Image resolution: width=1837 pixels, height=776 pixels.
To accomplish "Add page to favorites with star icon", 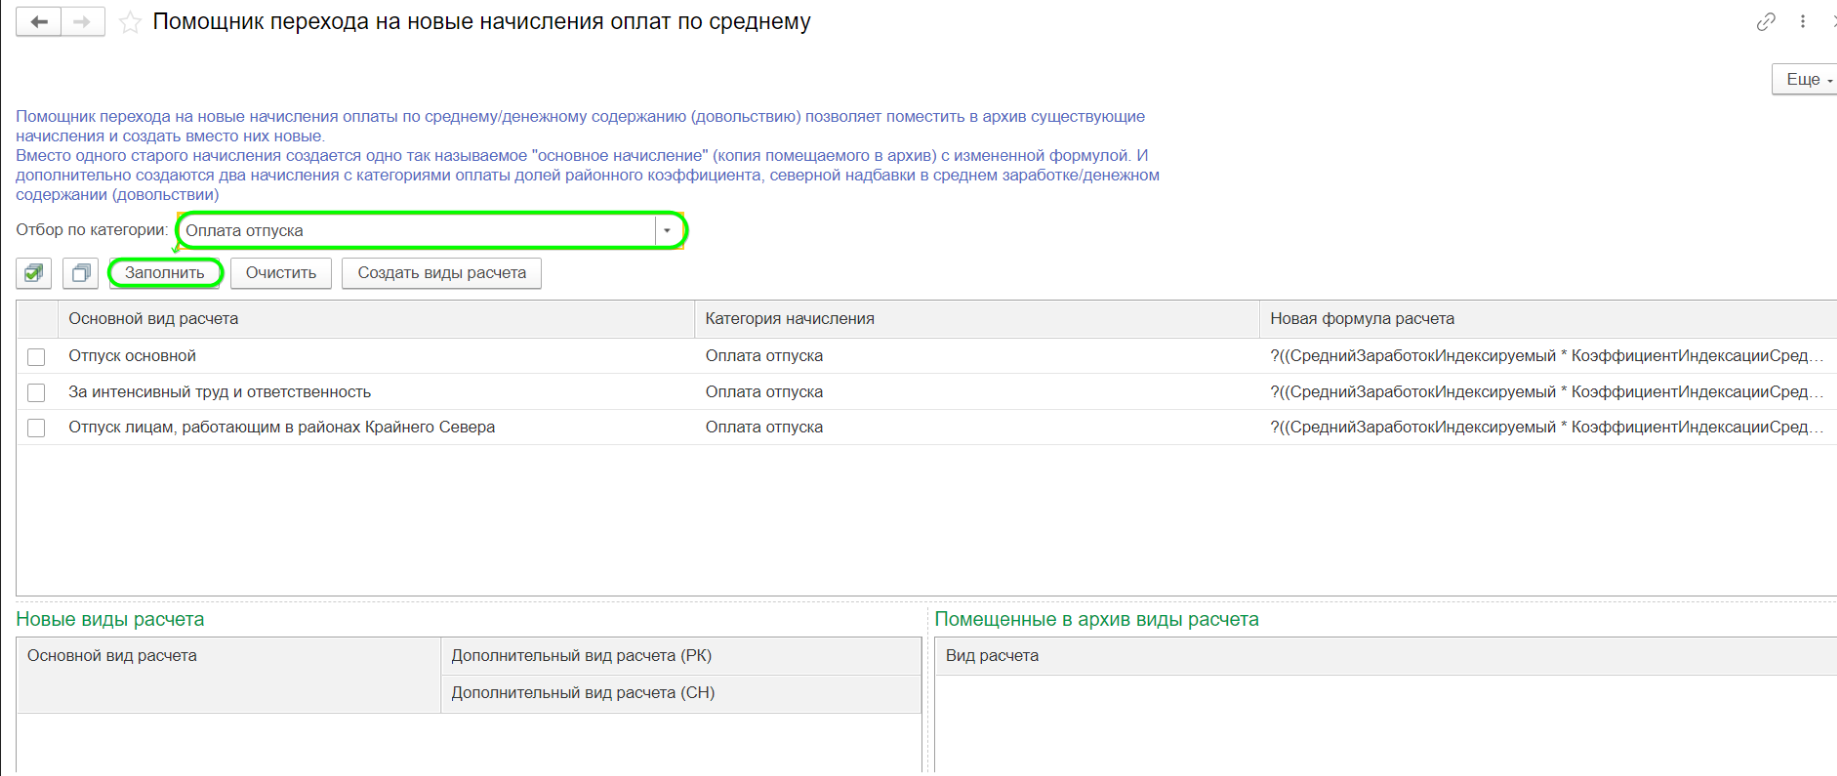I will click(x=129, y=23).
